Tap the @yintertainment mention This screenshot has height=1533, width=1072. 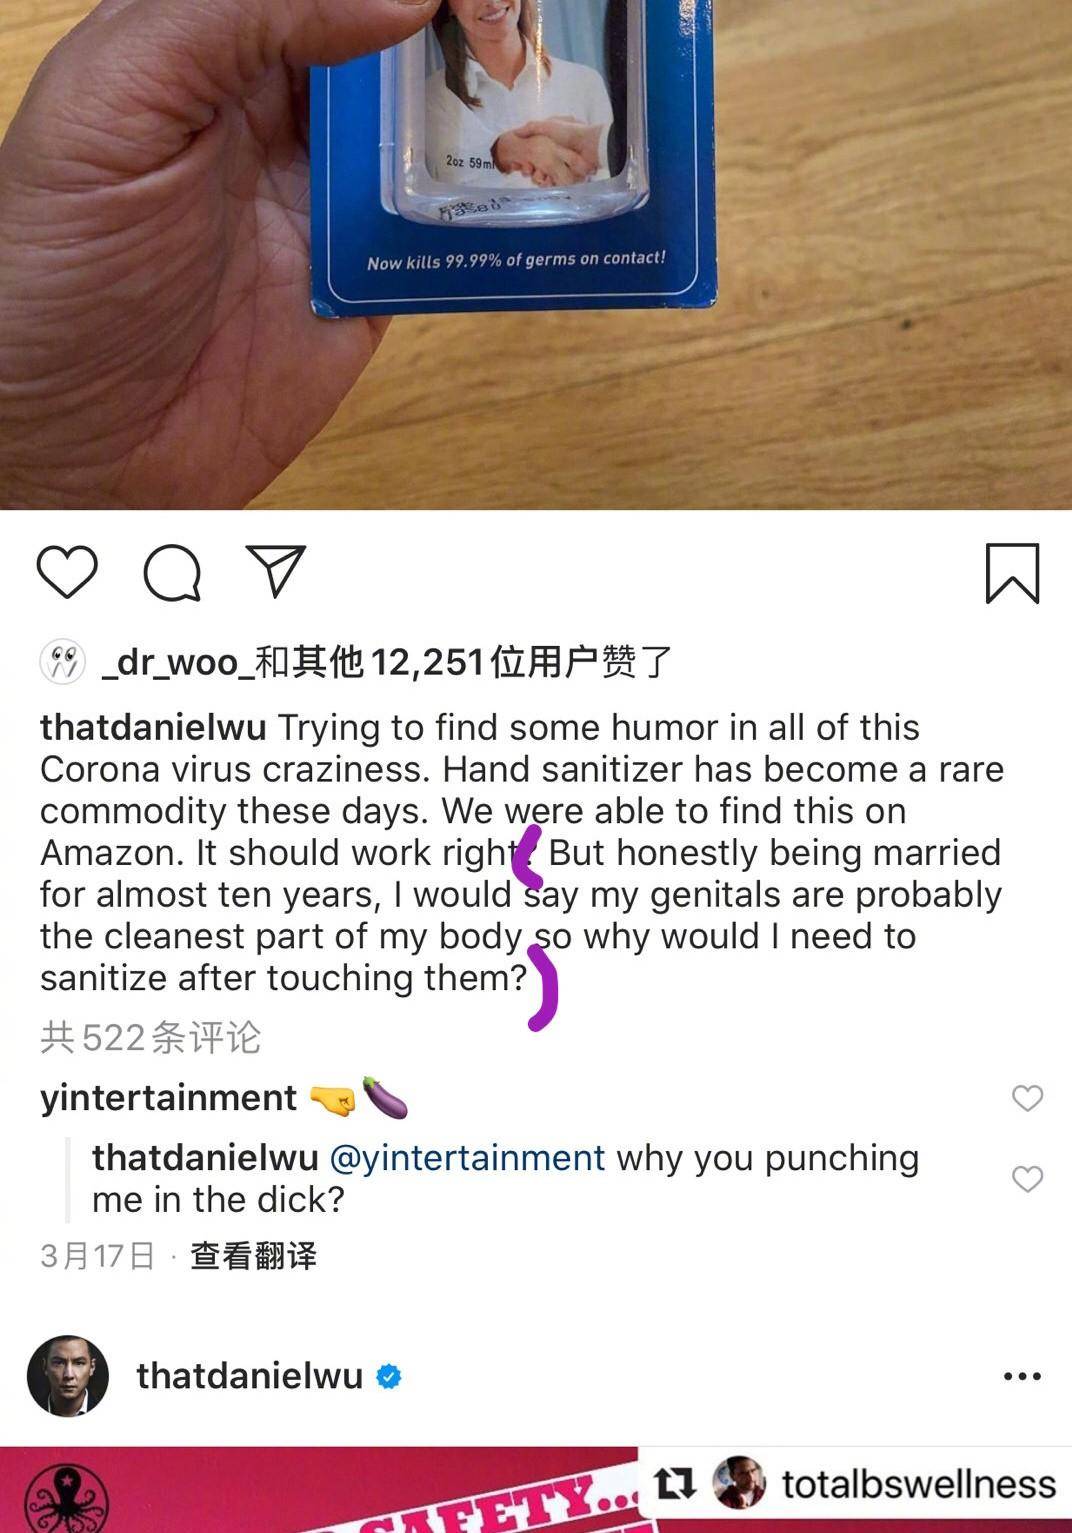pyautogui.click(x=467, y=1158)
